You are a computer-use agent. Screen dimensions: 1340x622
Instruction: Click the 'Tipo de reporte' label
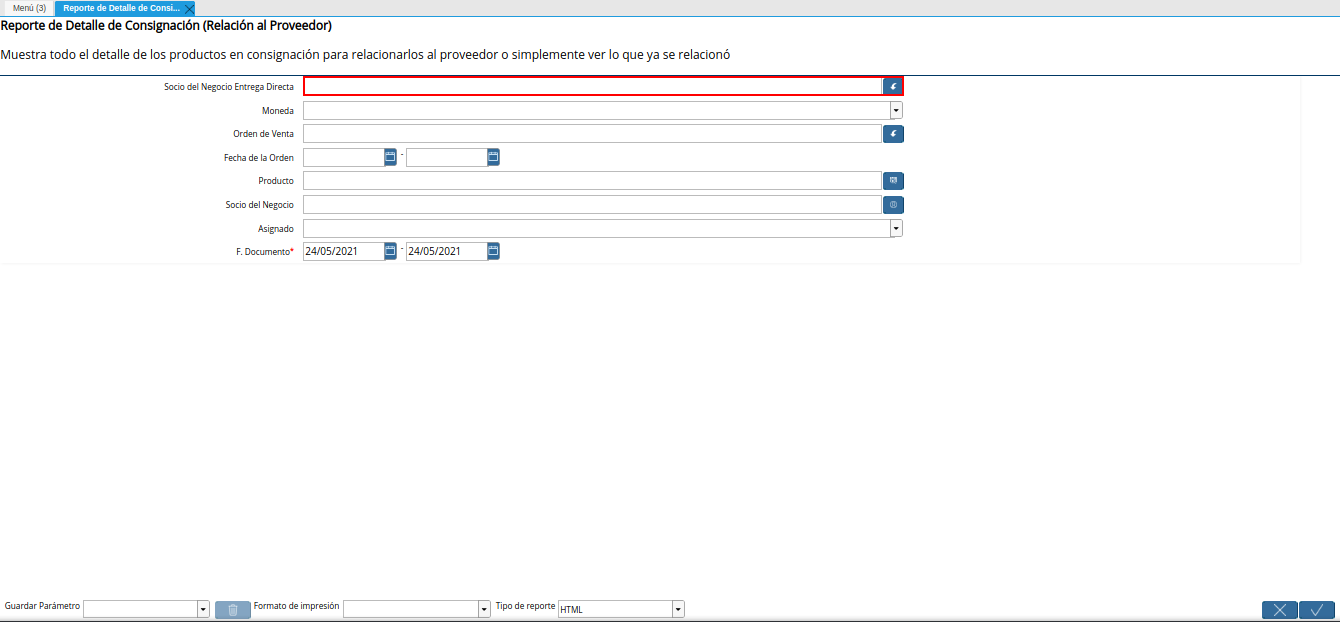coord(525,606)
